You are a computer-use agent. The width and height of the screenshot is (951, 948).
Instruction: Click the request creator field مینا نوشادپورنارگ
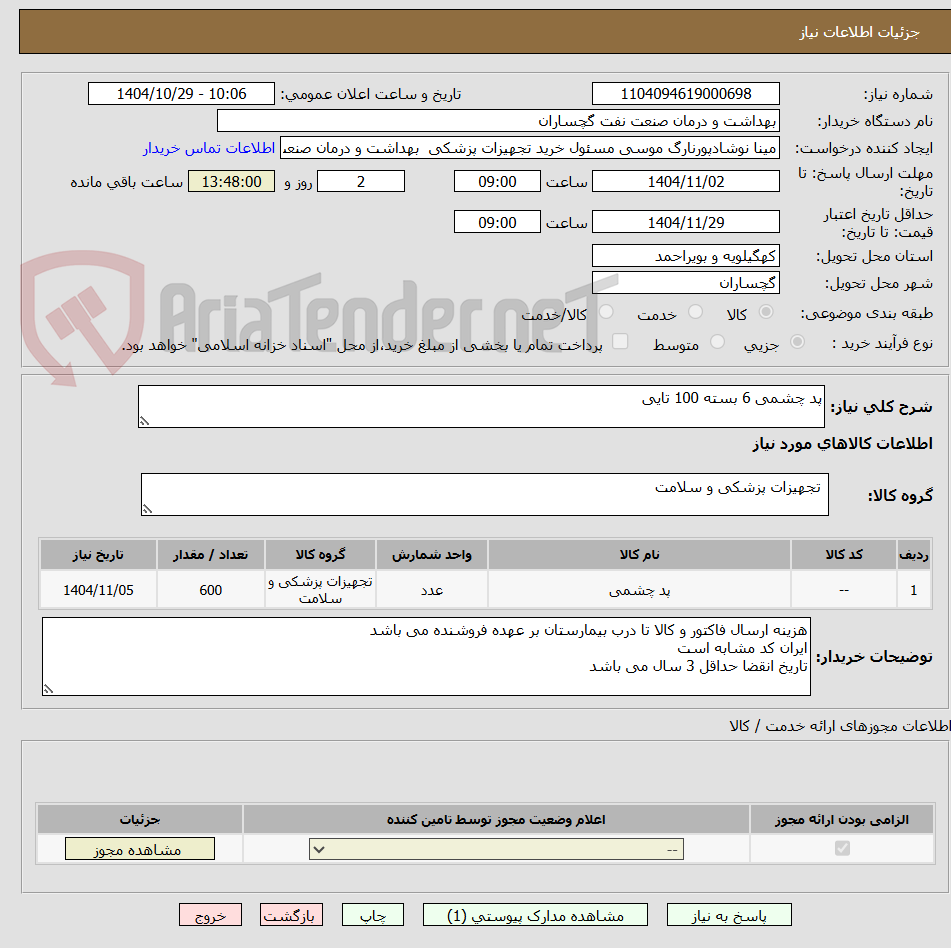tap(529, 148)
